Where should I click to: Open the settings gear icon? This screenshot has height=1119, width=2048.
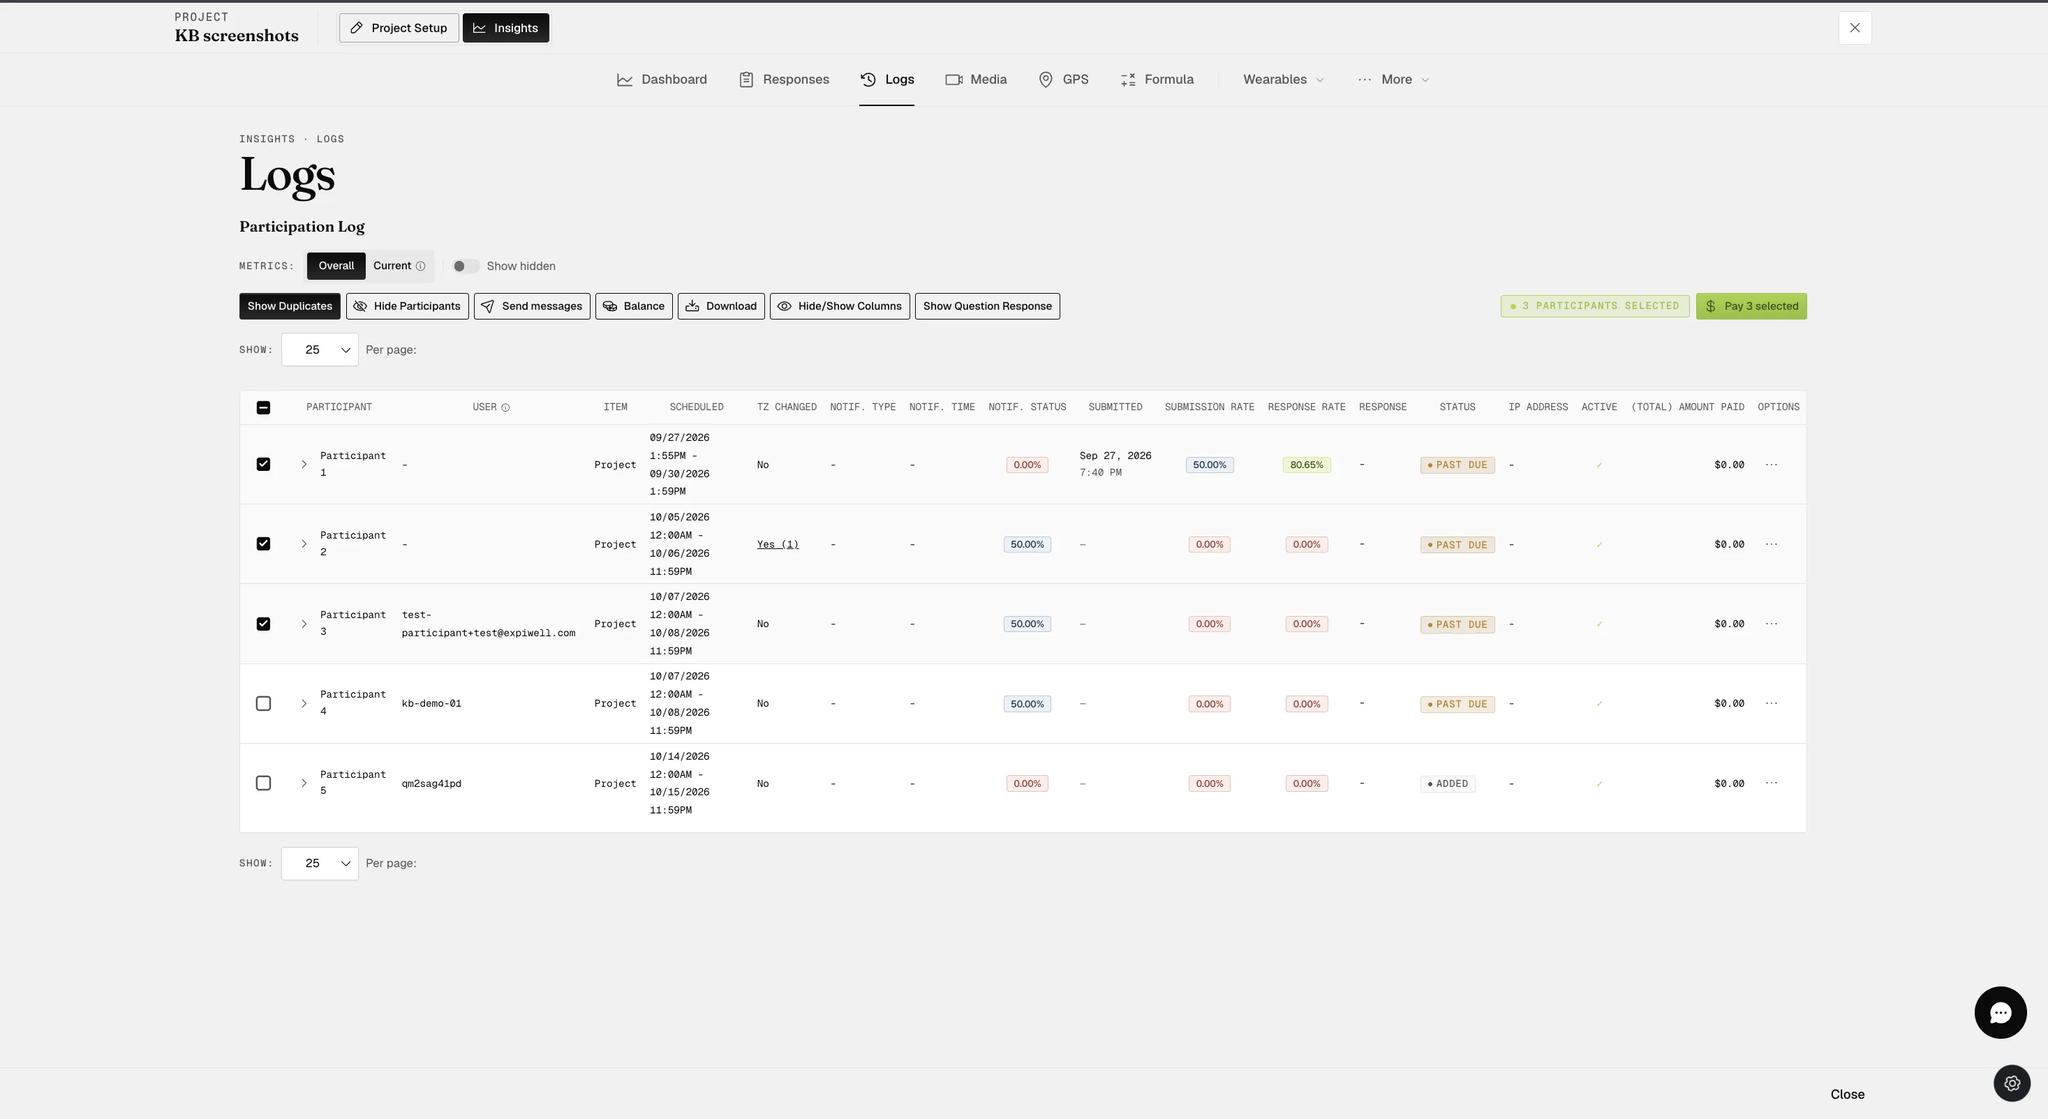(x=2012, y=1083)
